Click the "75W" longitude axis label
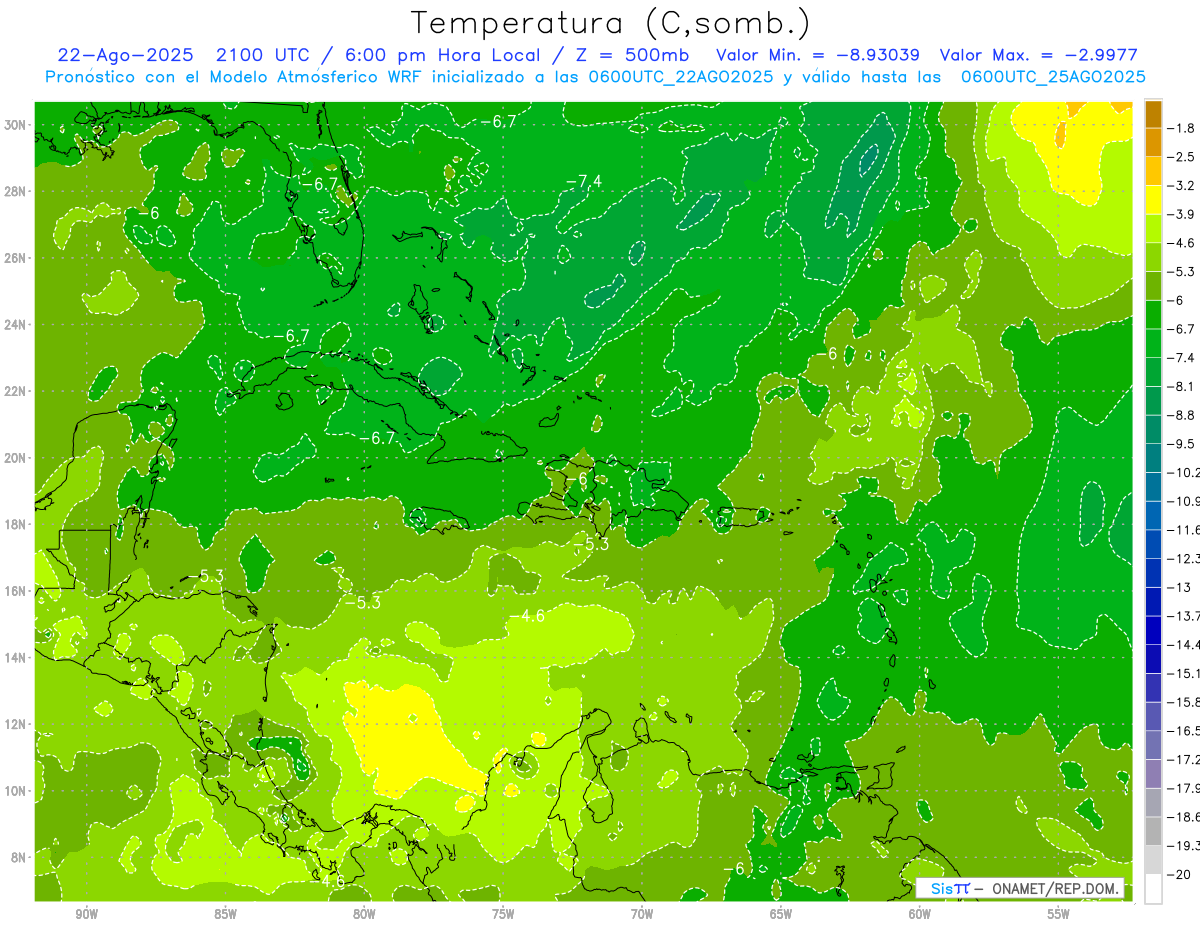Image resolution: width=1200 pixels, height=927 pixels. pos(503,914)
